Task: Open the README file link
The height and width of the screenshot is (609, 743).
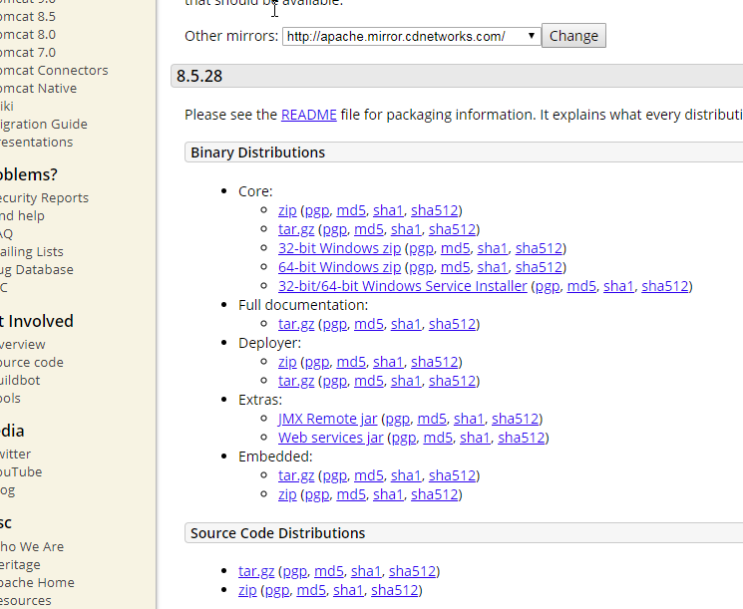Action: (309, 115)
